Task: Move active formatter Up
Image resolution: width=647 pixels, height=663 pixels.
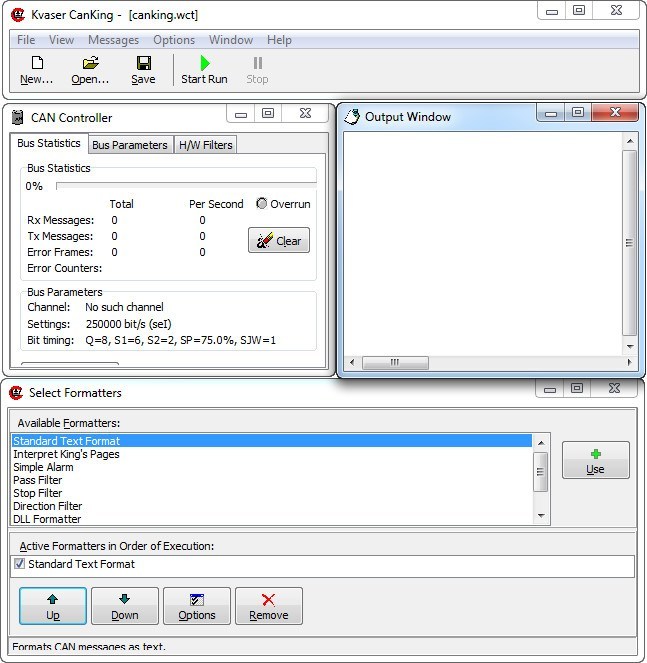Action: coord(53,606)
